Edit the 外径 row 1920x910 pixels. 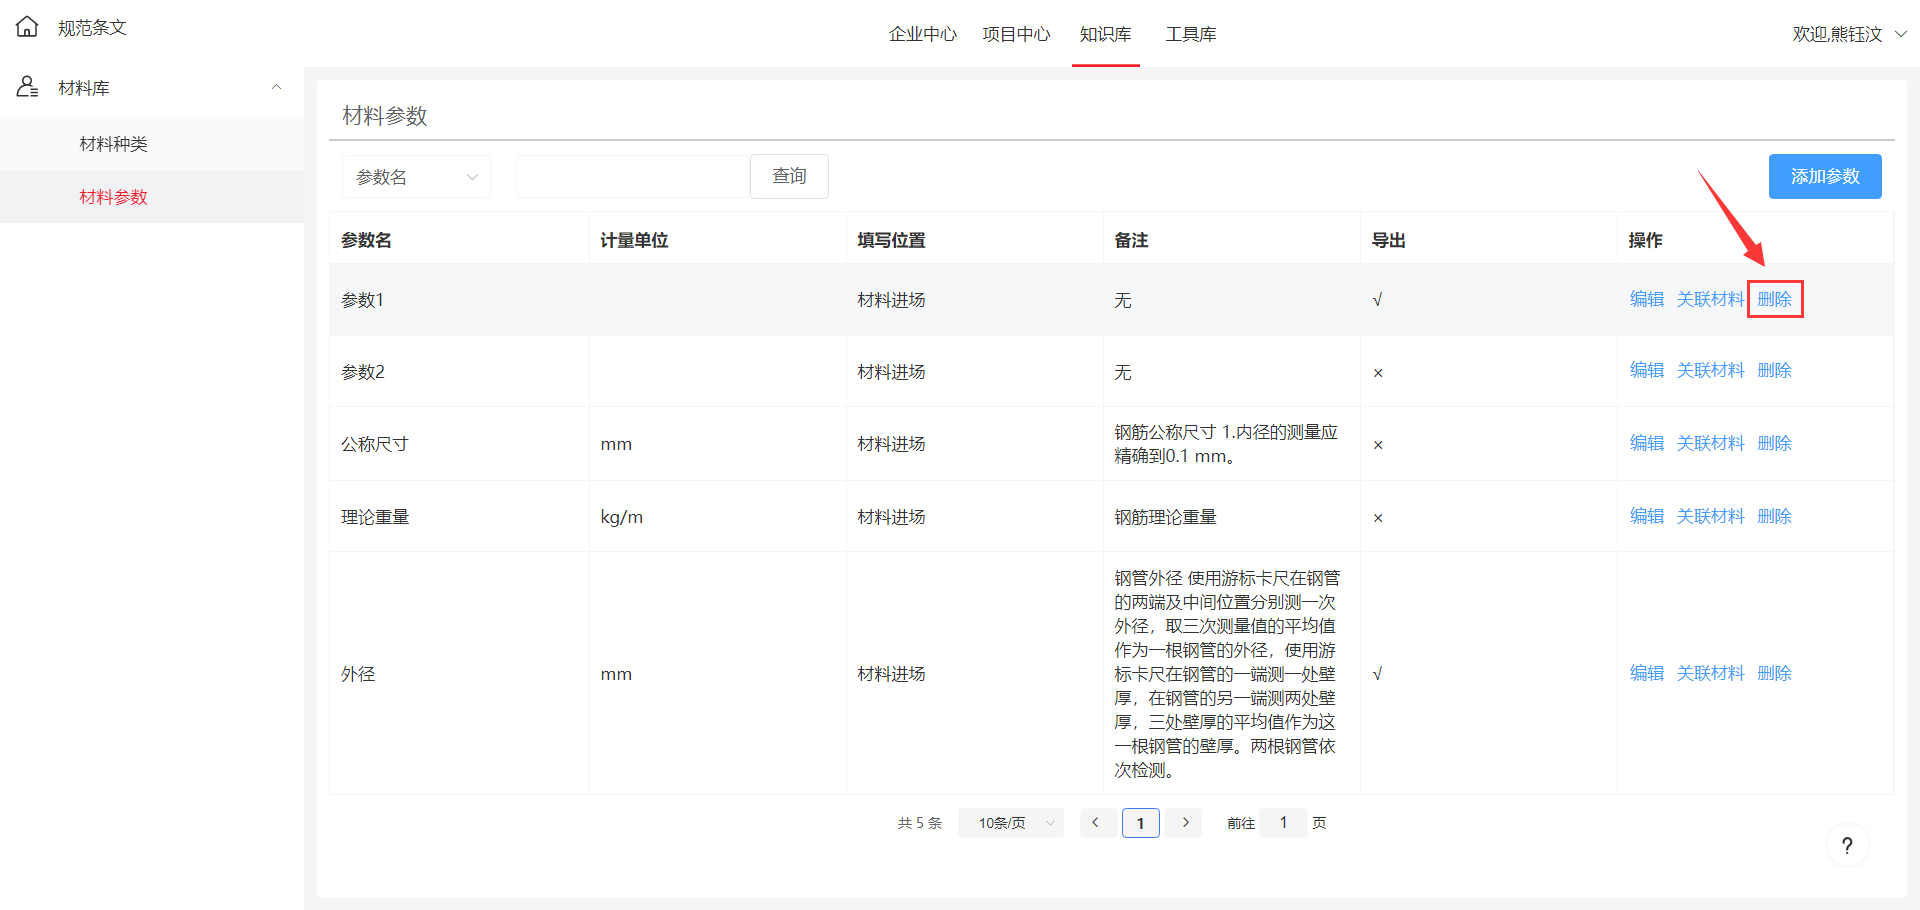click(1646, 673)
